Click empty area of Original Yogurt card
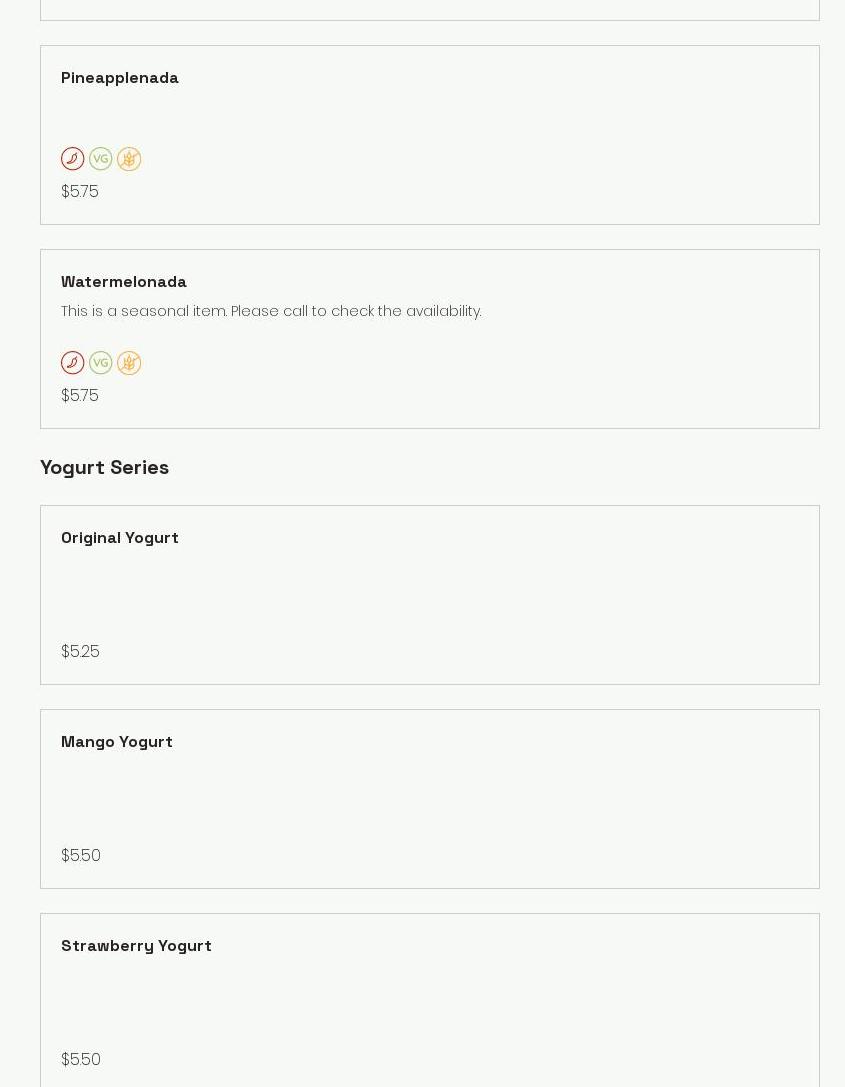The image size is (845, 1087). [500, 600]
